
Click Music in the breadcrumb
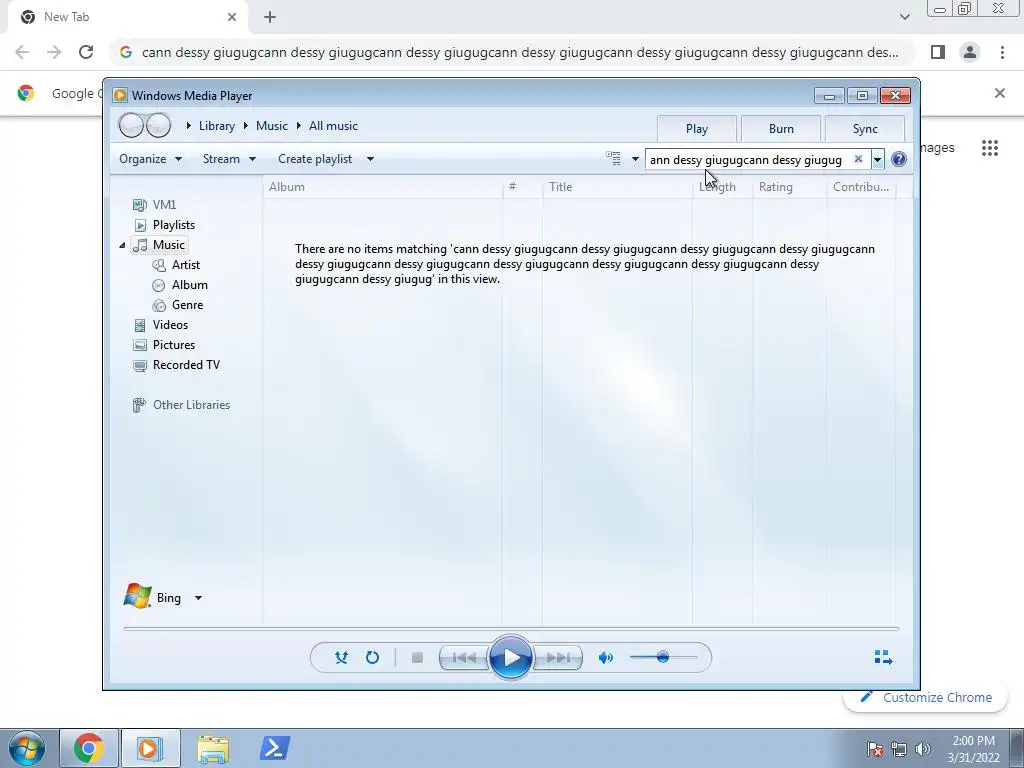pyautogui.click(x=272, y=126)
